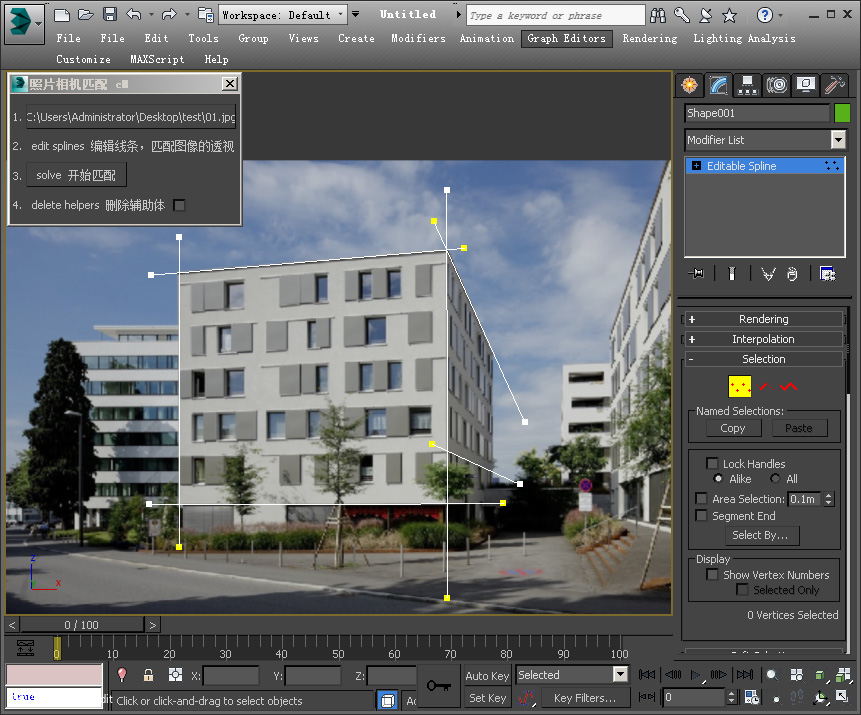Click the Selection Lock padlock icon
The image size is (861, 715).
point(148,675)
